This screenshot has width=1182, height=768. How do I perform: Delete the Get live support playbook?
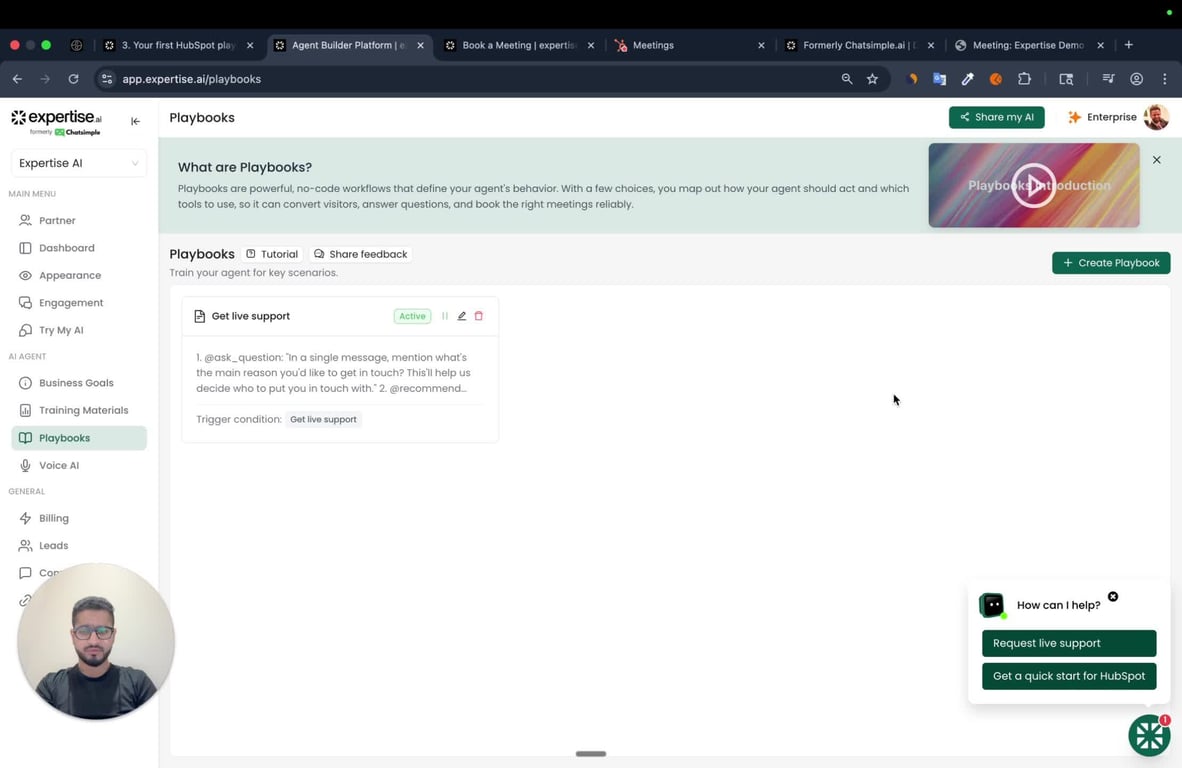[x=479, y=316]
